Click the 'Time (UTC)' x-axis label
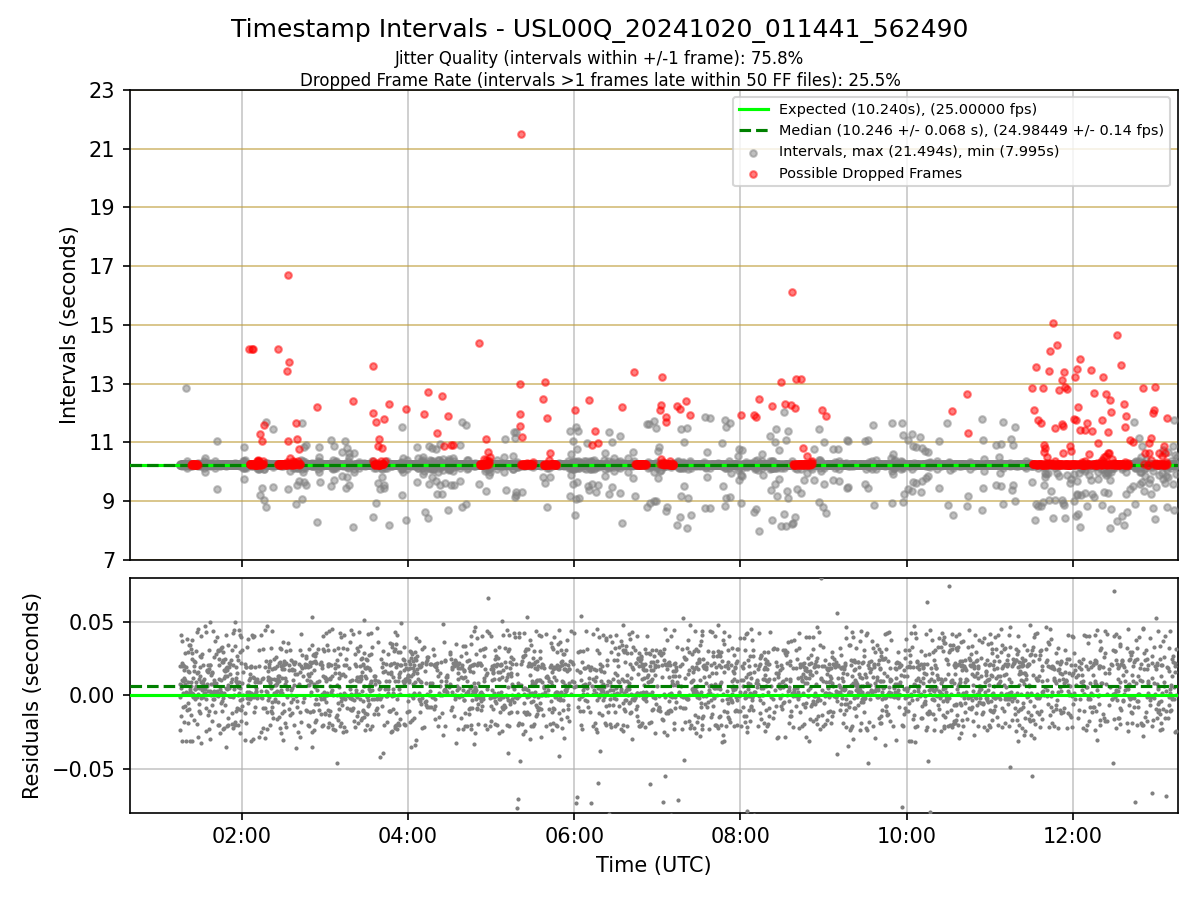The image size is (1200, 900). pos(653,865)
